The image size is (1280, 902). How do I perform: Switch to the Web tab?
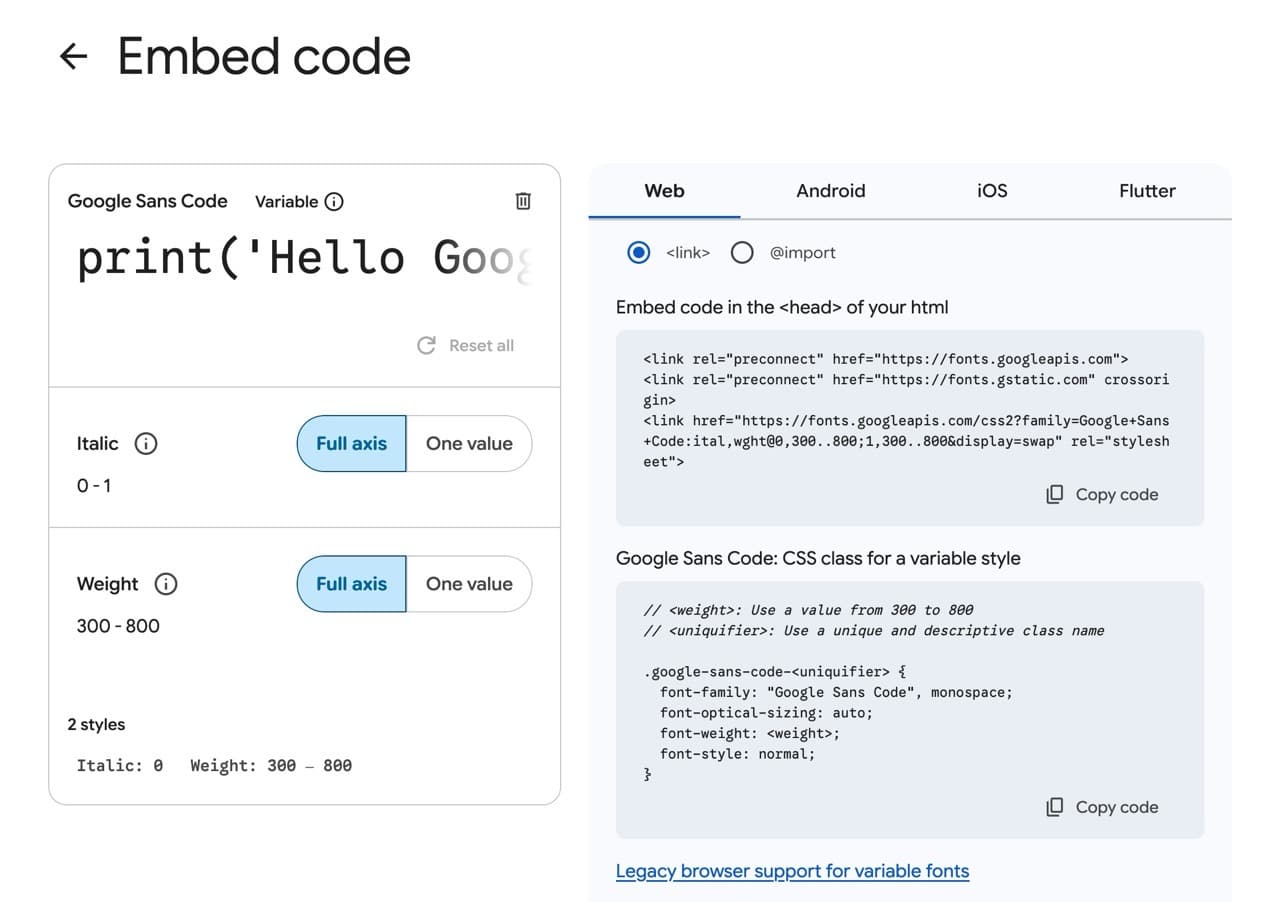tap(664, 191)
